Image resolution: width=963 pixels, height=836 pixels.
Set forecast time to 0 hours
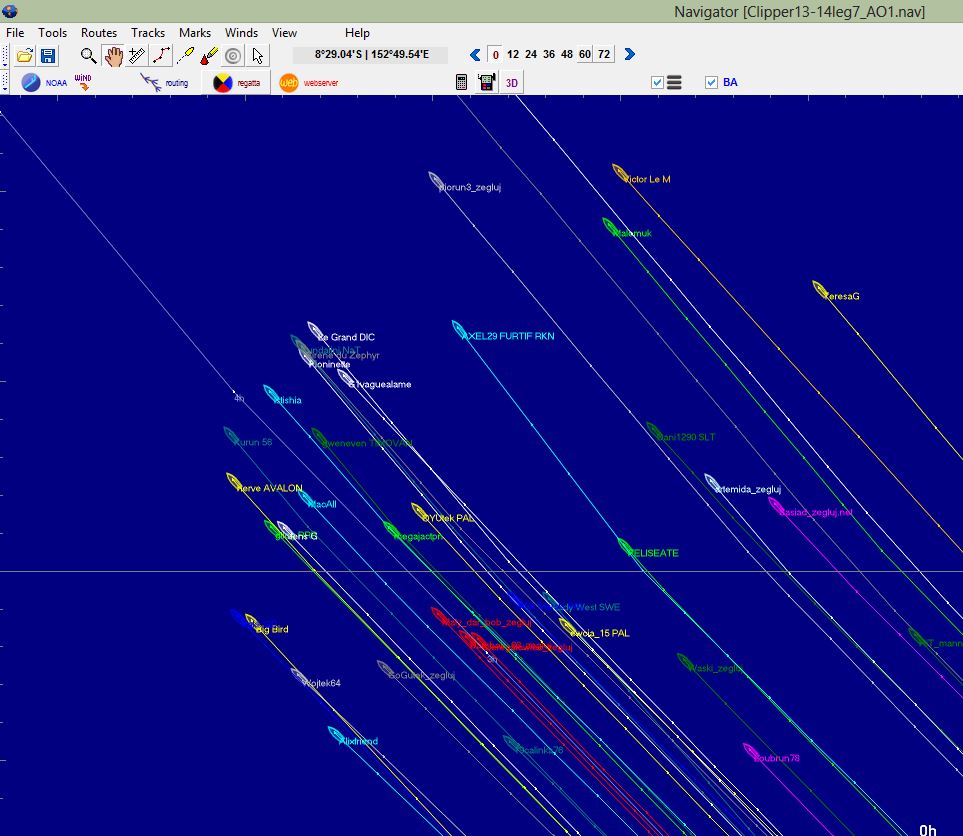(x=496, y=55)
